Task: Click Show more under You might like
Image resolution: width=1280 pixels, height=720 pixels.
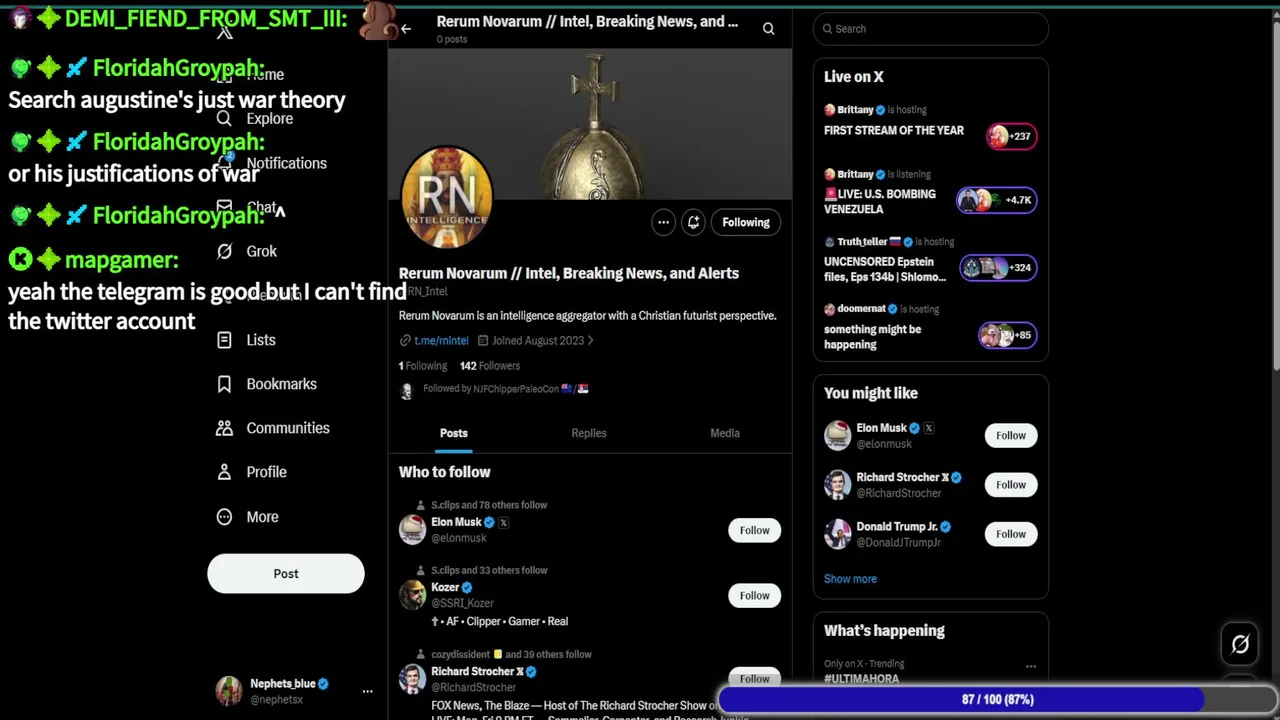Action: [850, 579]
